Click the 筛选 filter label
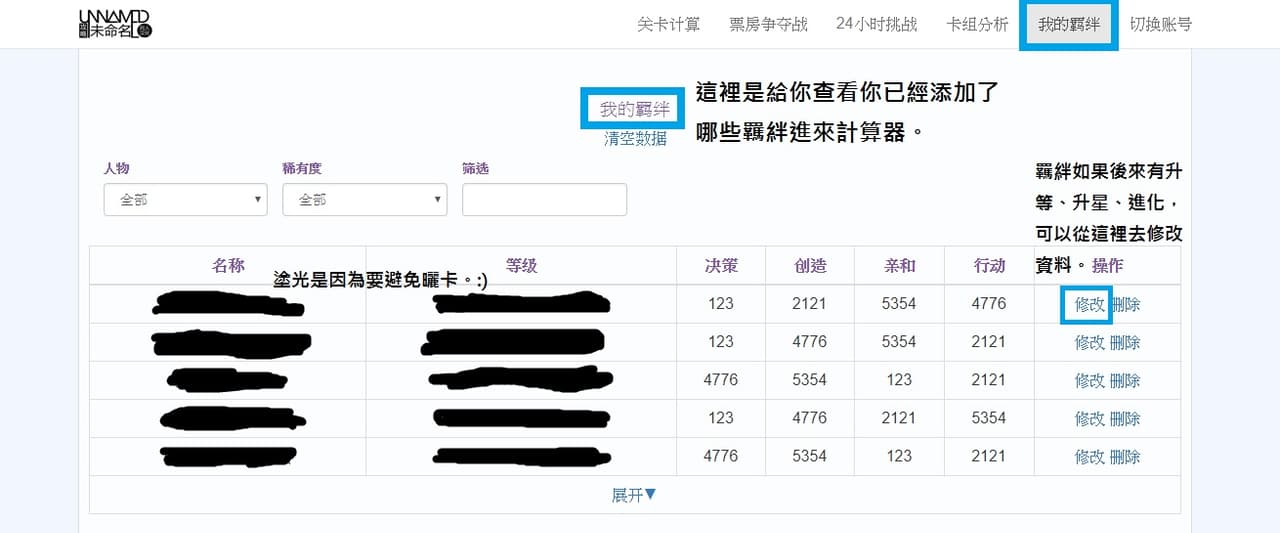This screenshot has width=1280, height=533. (x=475, y=169)
